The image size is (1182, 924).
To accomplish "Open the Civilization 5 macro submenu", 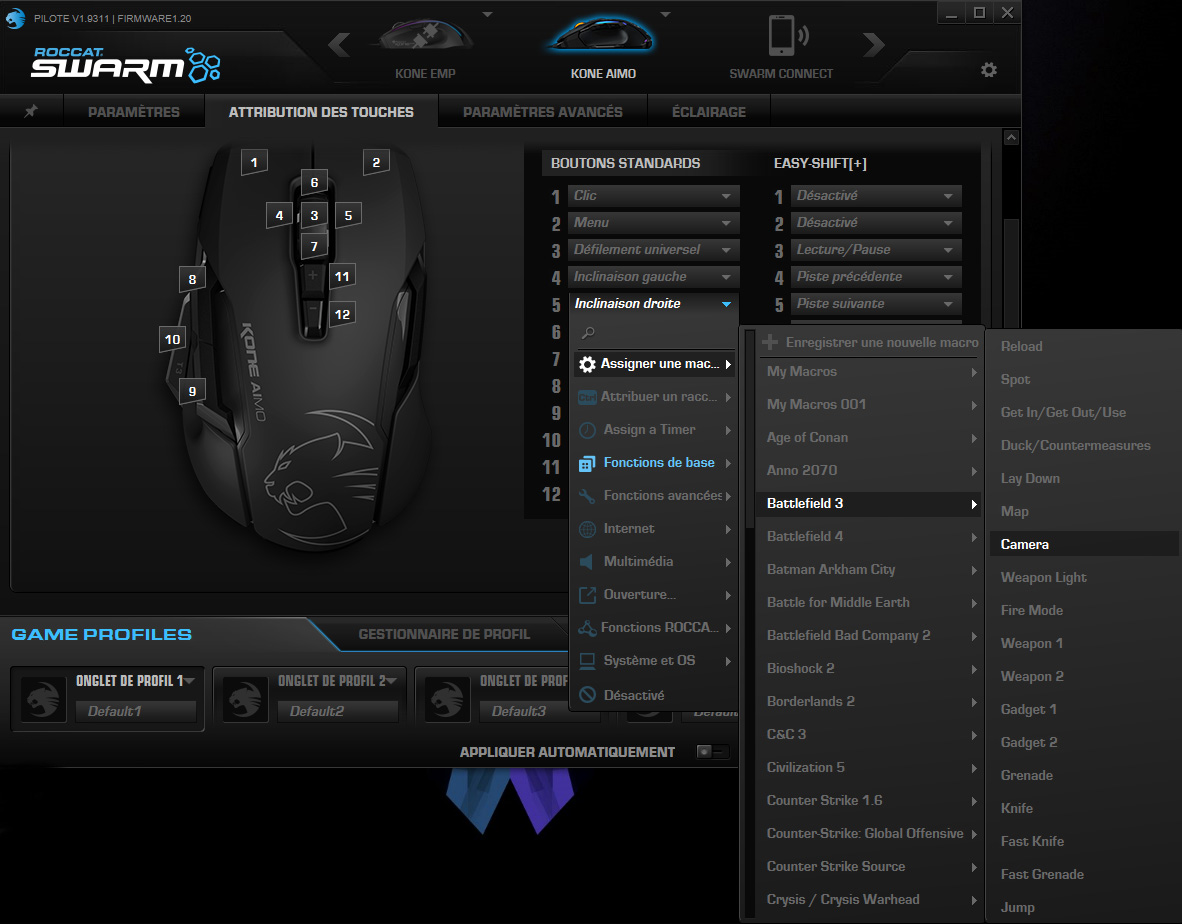I will (x=869, y=767).
